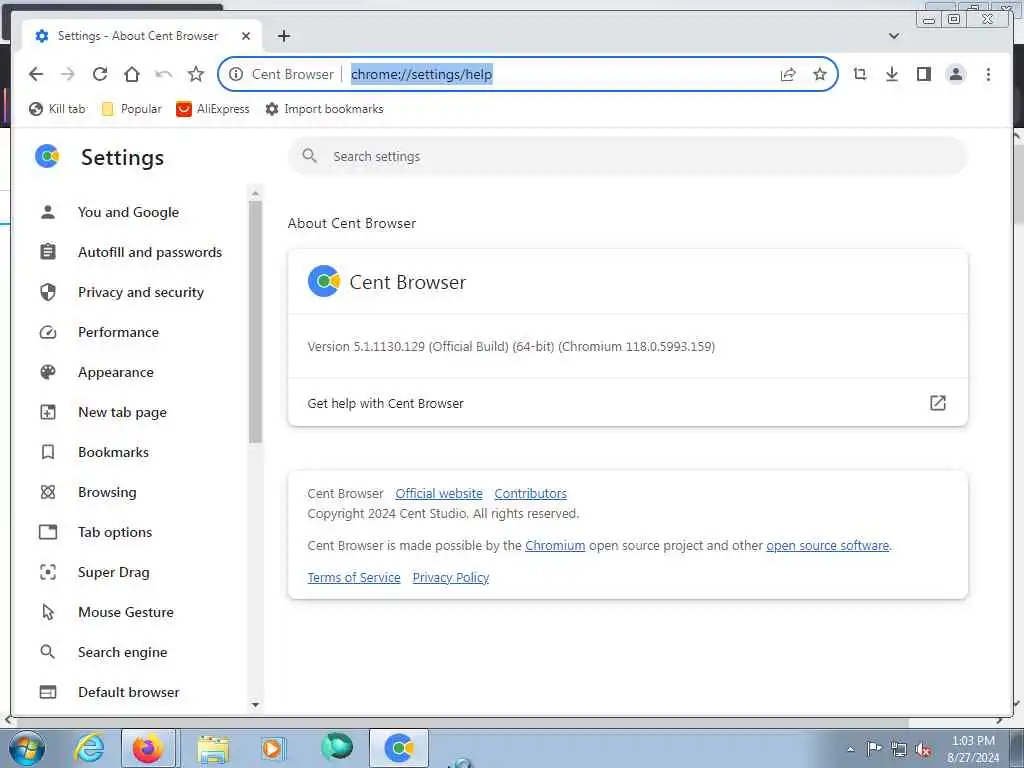1024x768 pixels.
Task: Close the Settings - About Cent Browser tab
Action: coord(246,36)
